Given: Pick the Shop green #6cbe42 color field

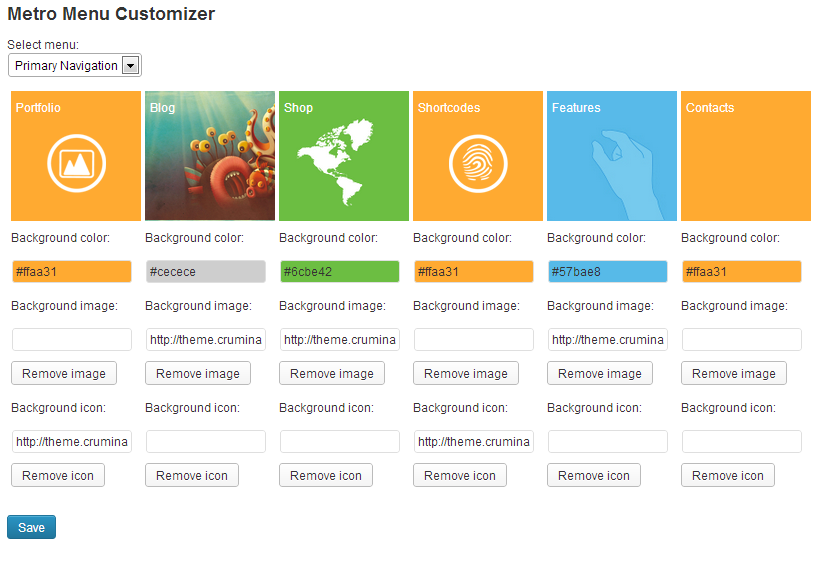Looking at the screenshot, I should coord(339,272).
